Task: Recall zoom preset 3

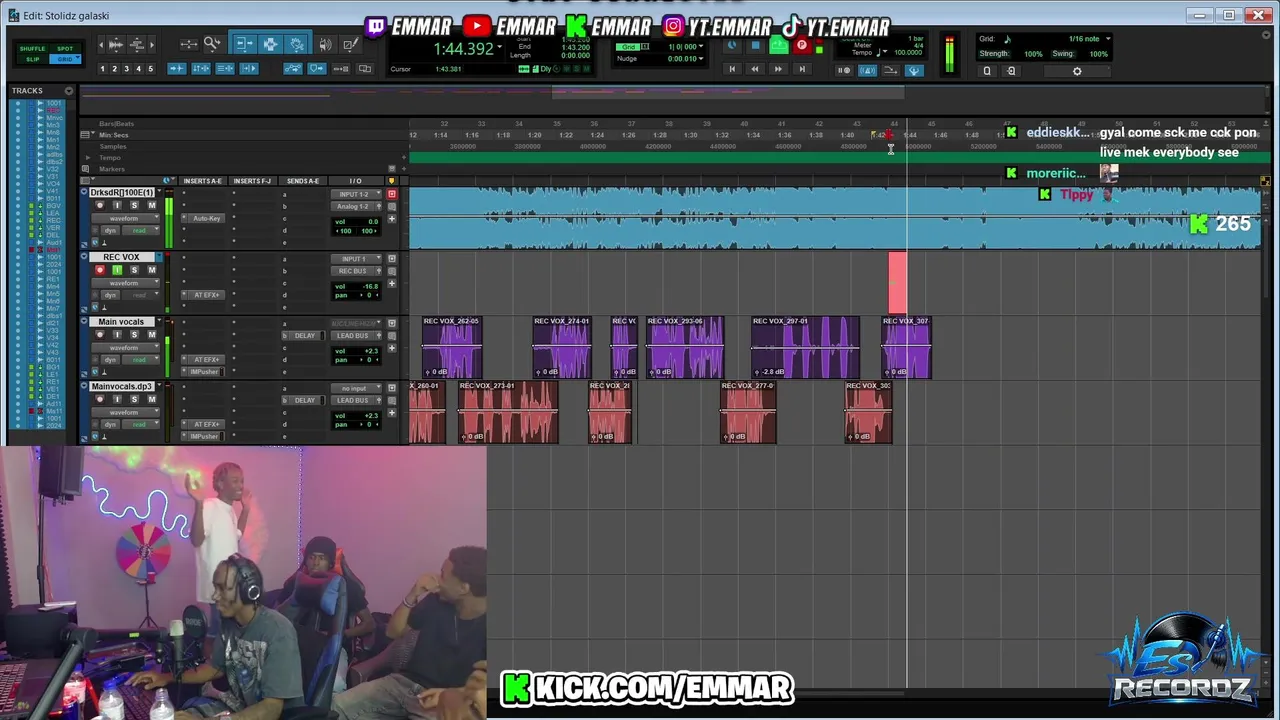Action: coord(126,69)
